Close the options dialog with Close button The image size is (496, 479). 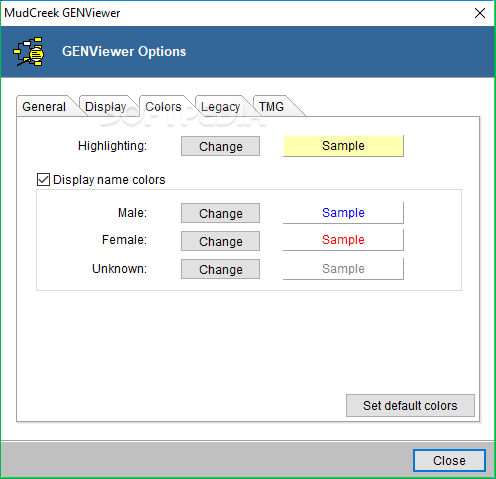(x=449, y=460)
